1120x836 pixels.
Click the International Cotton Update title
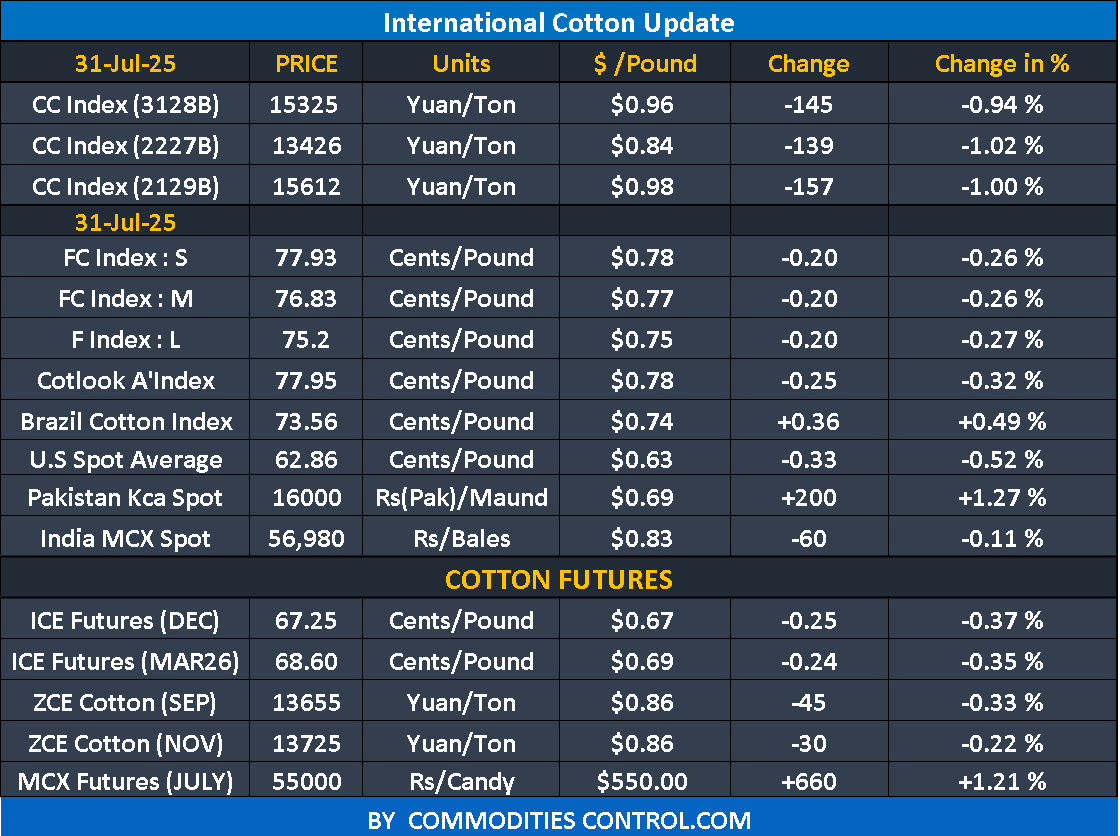click(559, 22)
